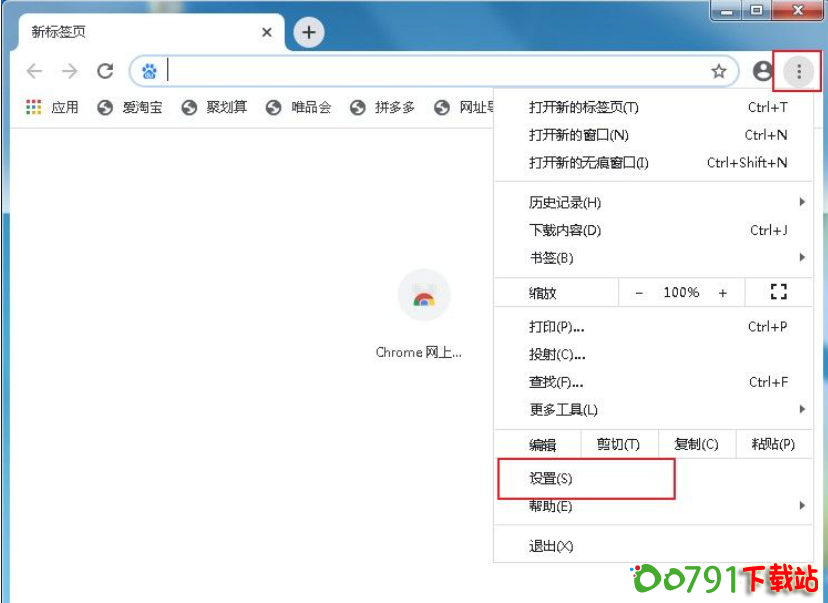Click the bookmark star icon in address bar
Image resolution: width=828 pixels, height=603 pixels.
(718, 71)
